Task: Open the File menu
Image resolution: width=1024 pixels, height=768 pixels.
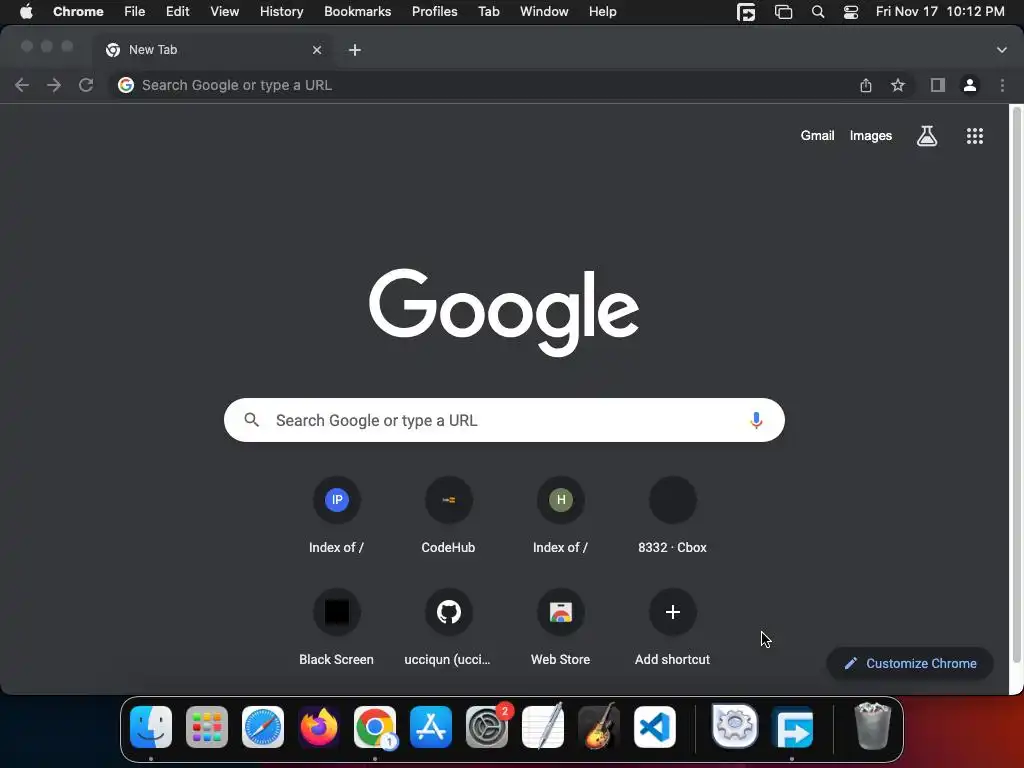Action: pos(135,12)
